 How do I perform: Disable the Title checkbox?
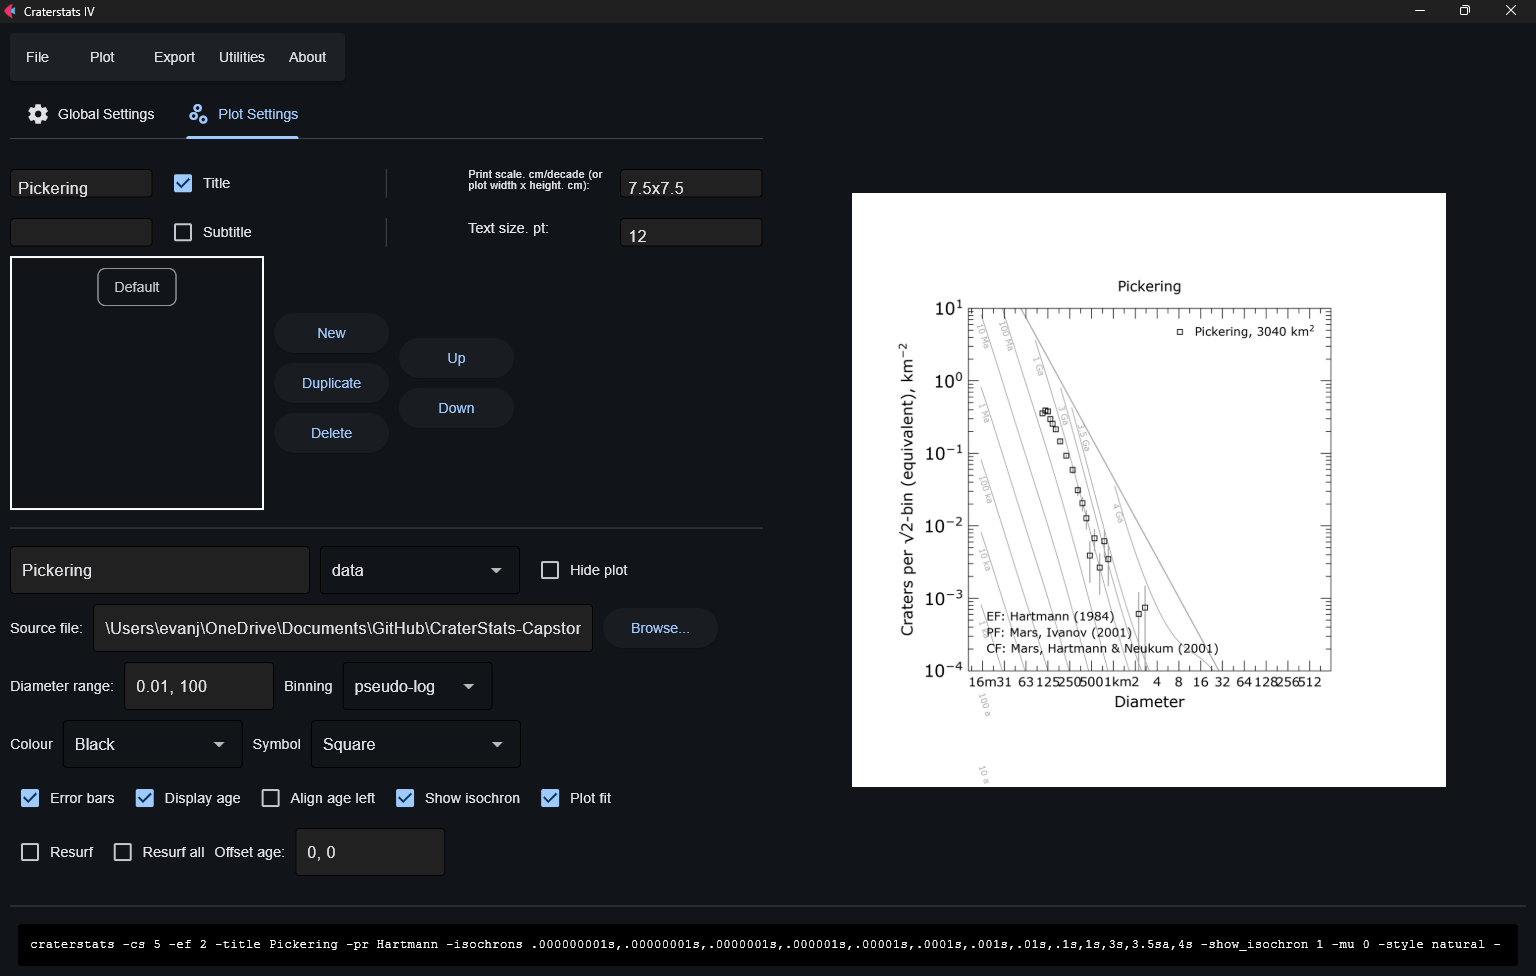(x=183, y=183)
